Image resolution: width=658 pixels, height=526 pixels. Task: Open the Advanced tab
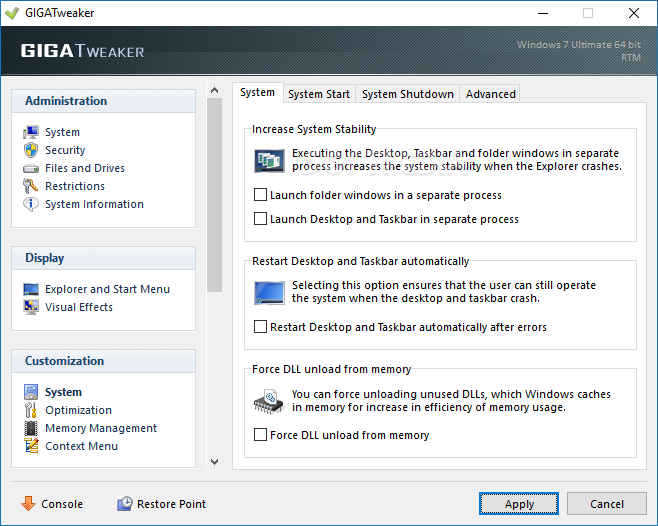click(x=491, y=94)
